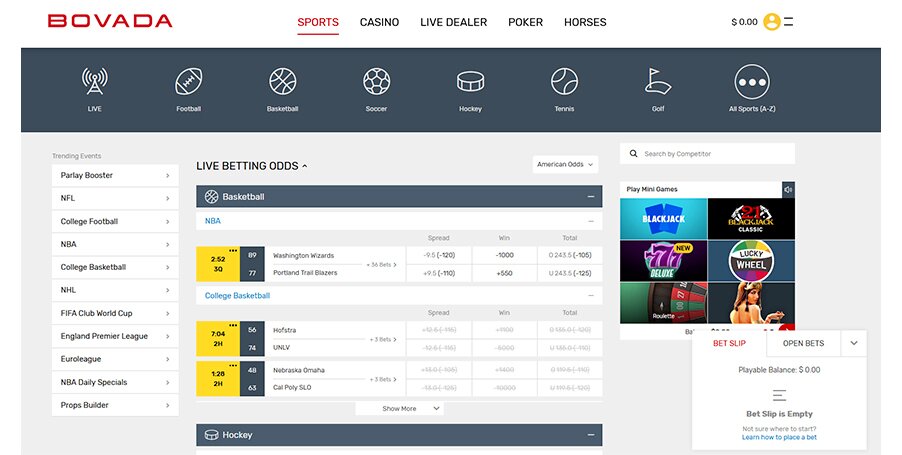
Task: Bet Wizards spread -9.5 (-120)
Action: click(438, 255)
